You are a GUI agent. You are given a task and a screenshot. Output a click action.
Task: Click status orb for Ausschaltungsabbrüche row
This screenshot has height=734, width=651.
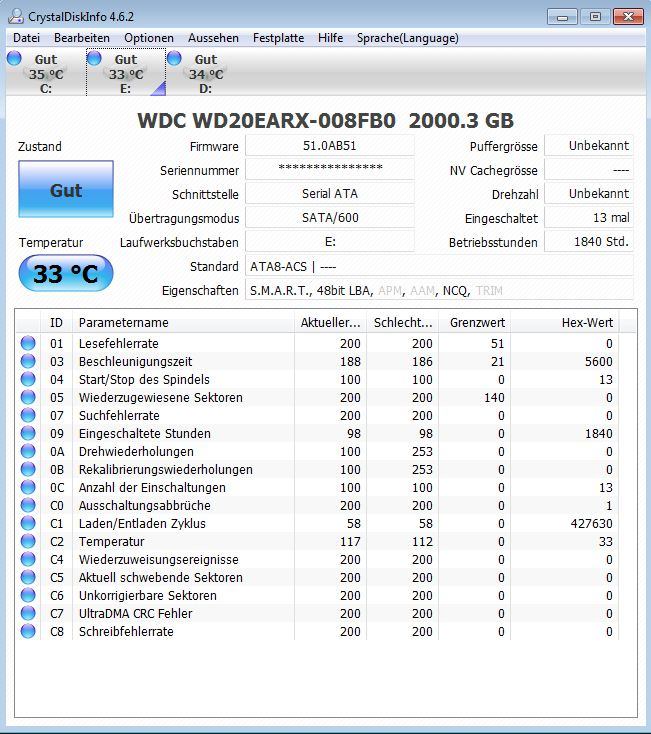tap(28, 505)
